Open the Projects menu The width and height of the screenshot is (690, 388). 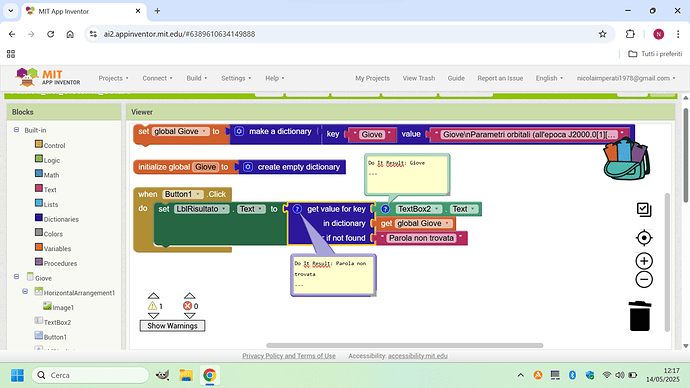tap(113, 78)
